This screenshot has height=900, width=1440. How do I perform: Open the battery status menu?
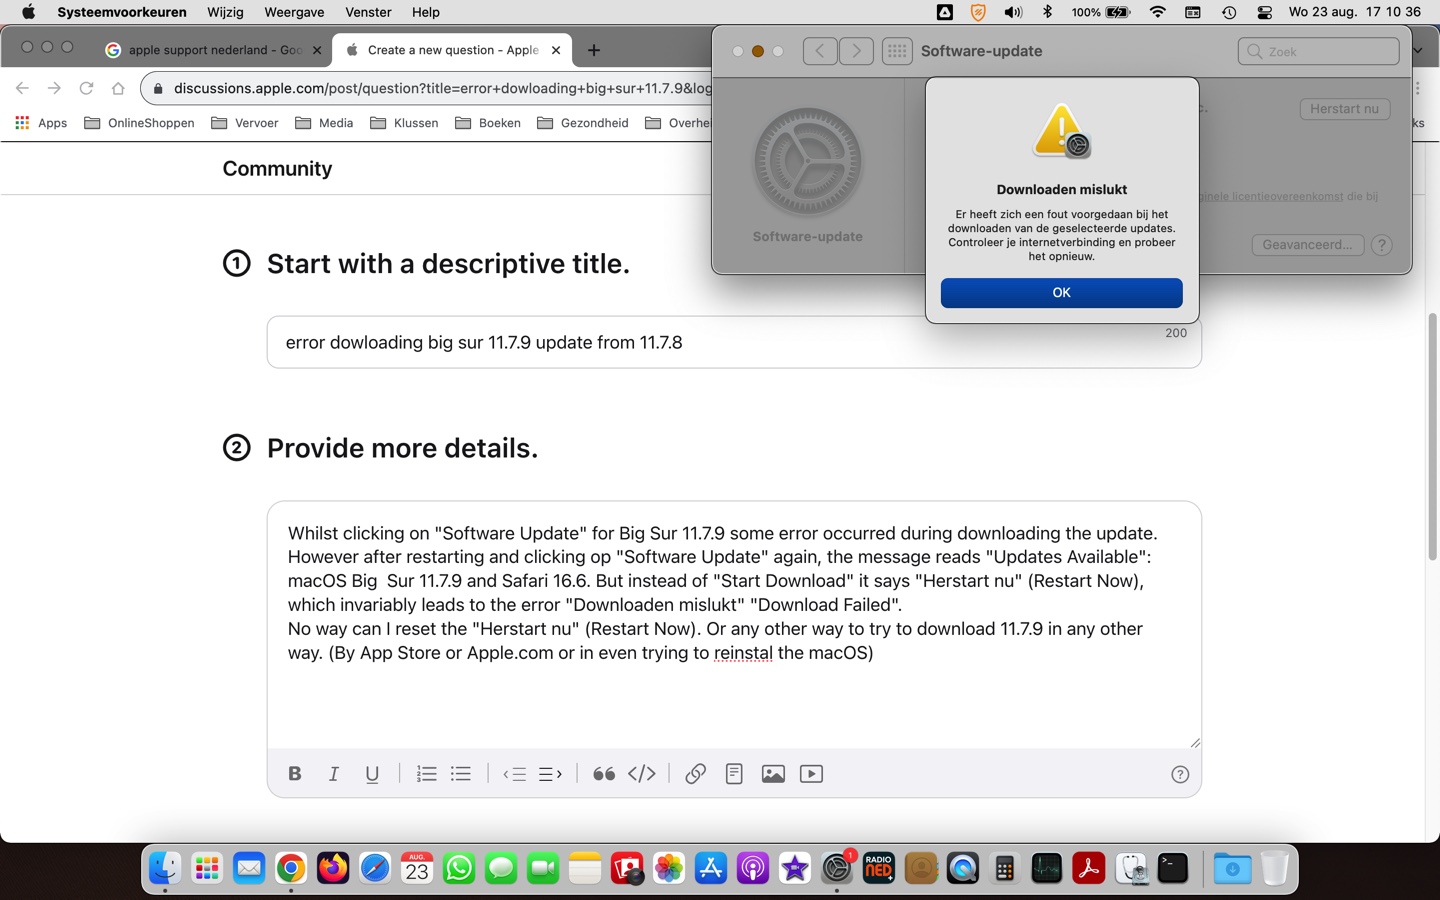click(1101, 12)
